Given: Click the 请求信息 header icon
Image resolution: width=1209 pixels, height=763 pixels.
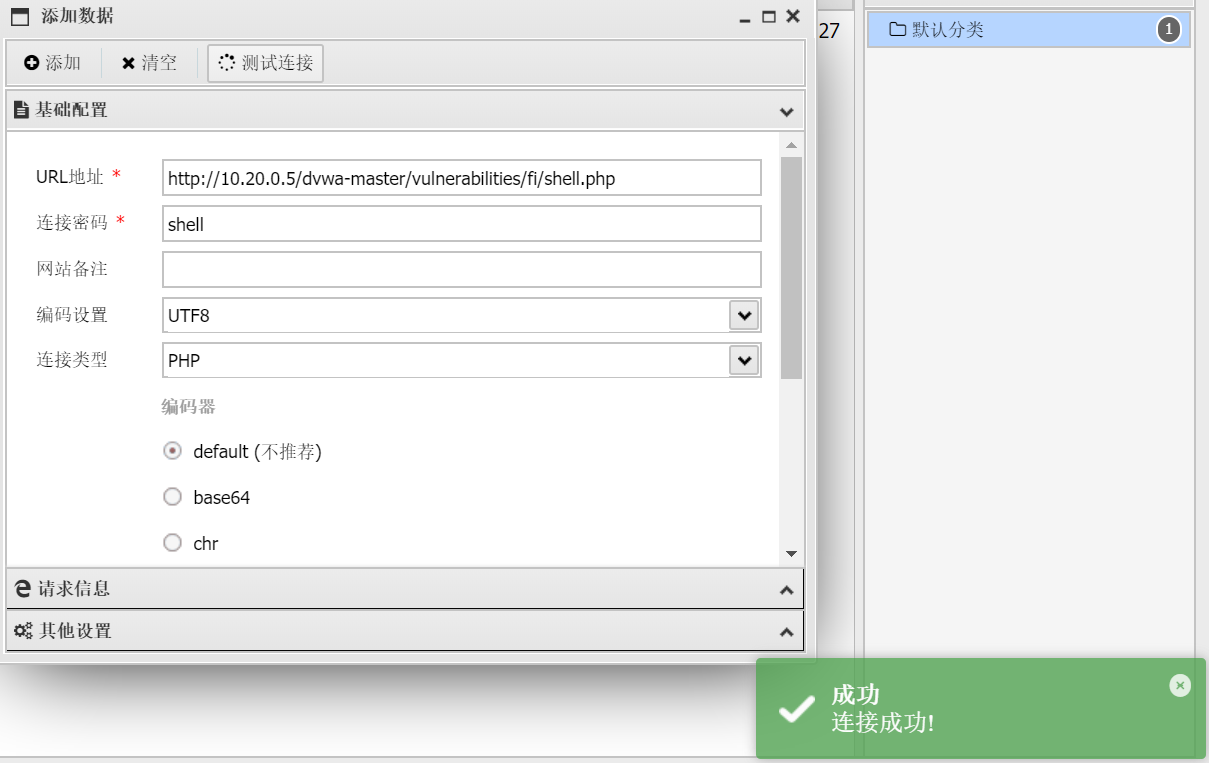Looking at the screenshot, I should [23, 589].
